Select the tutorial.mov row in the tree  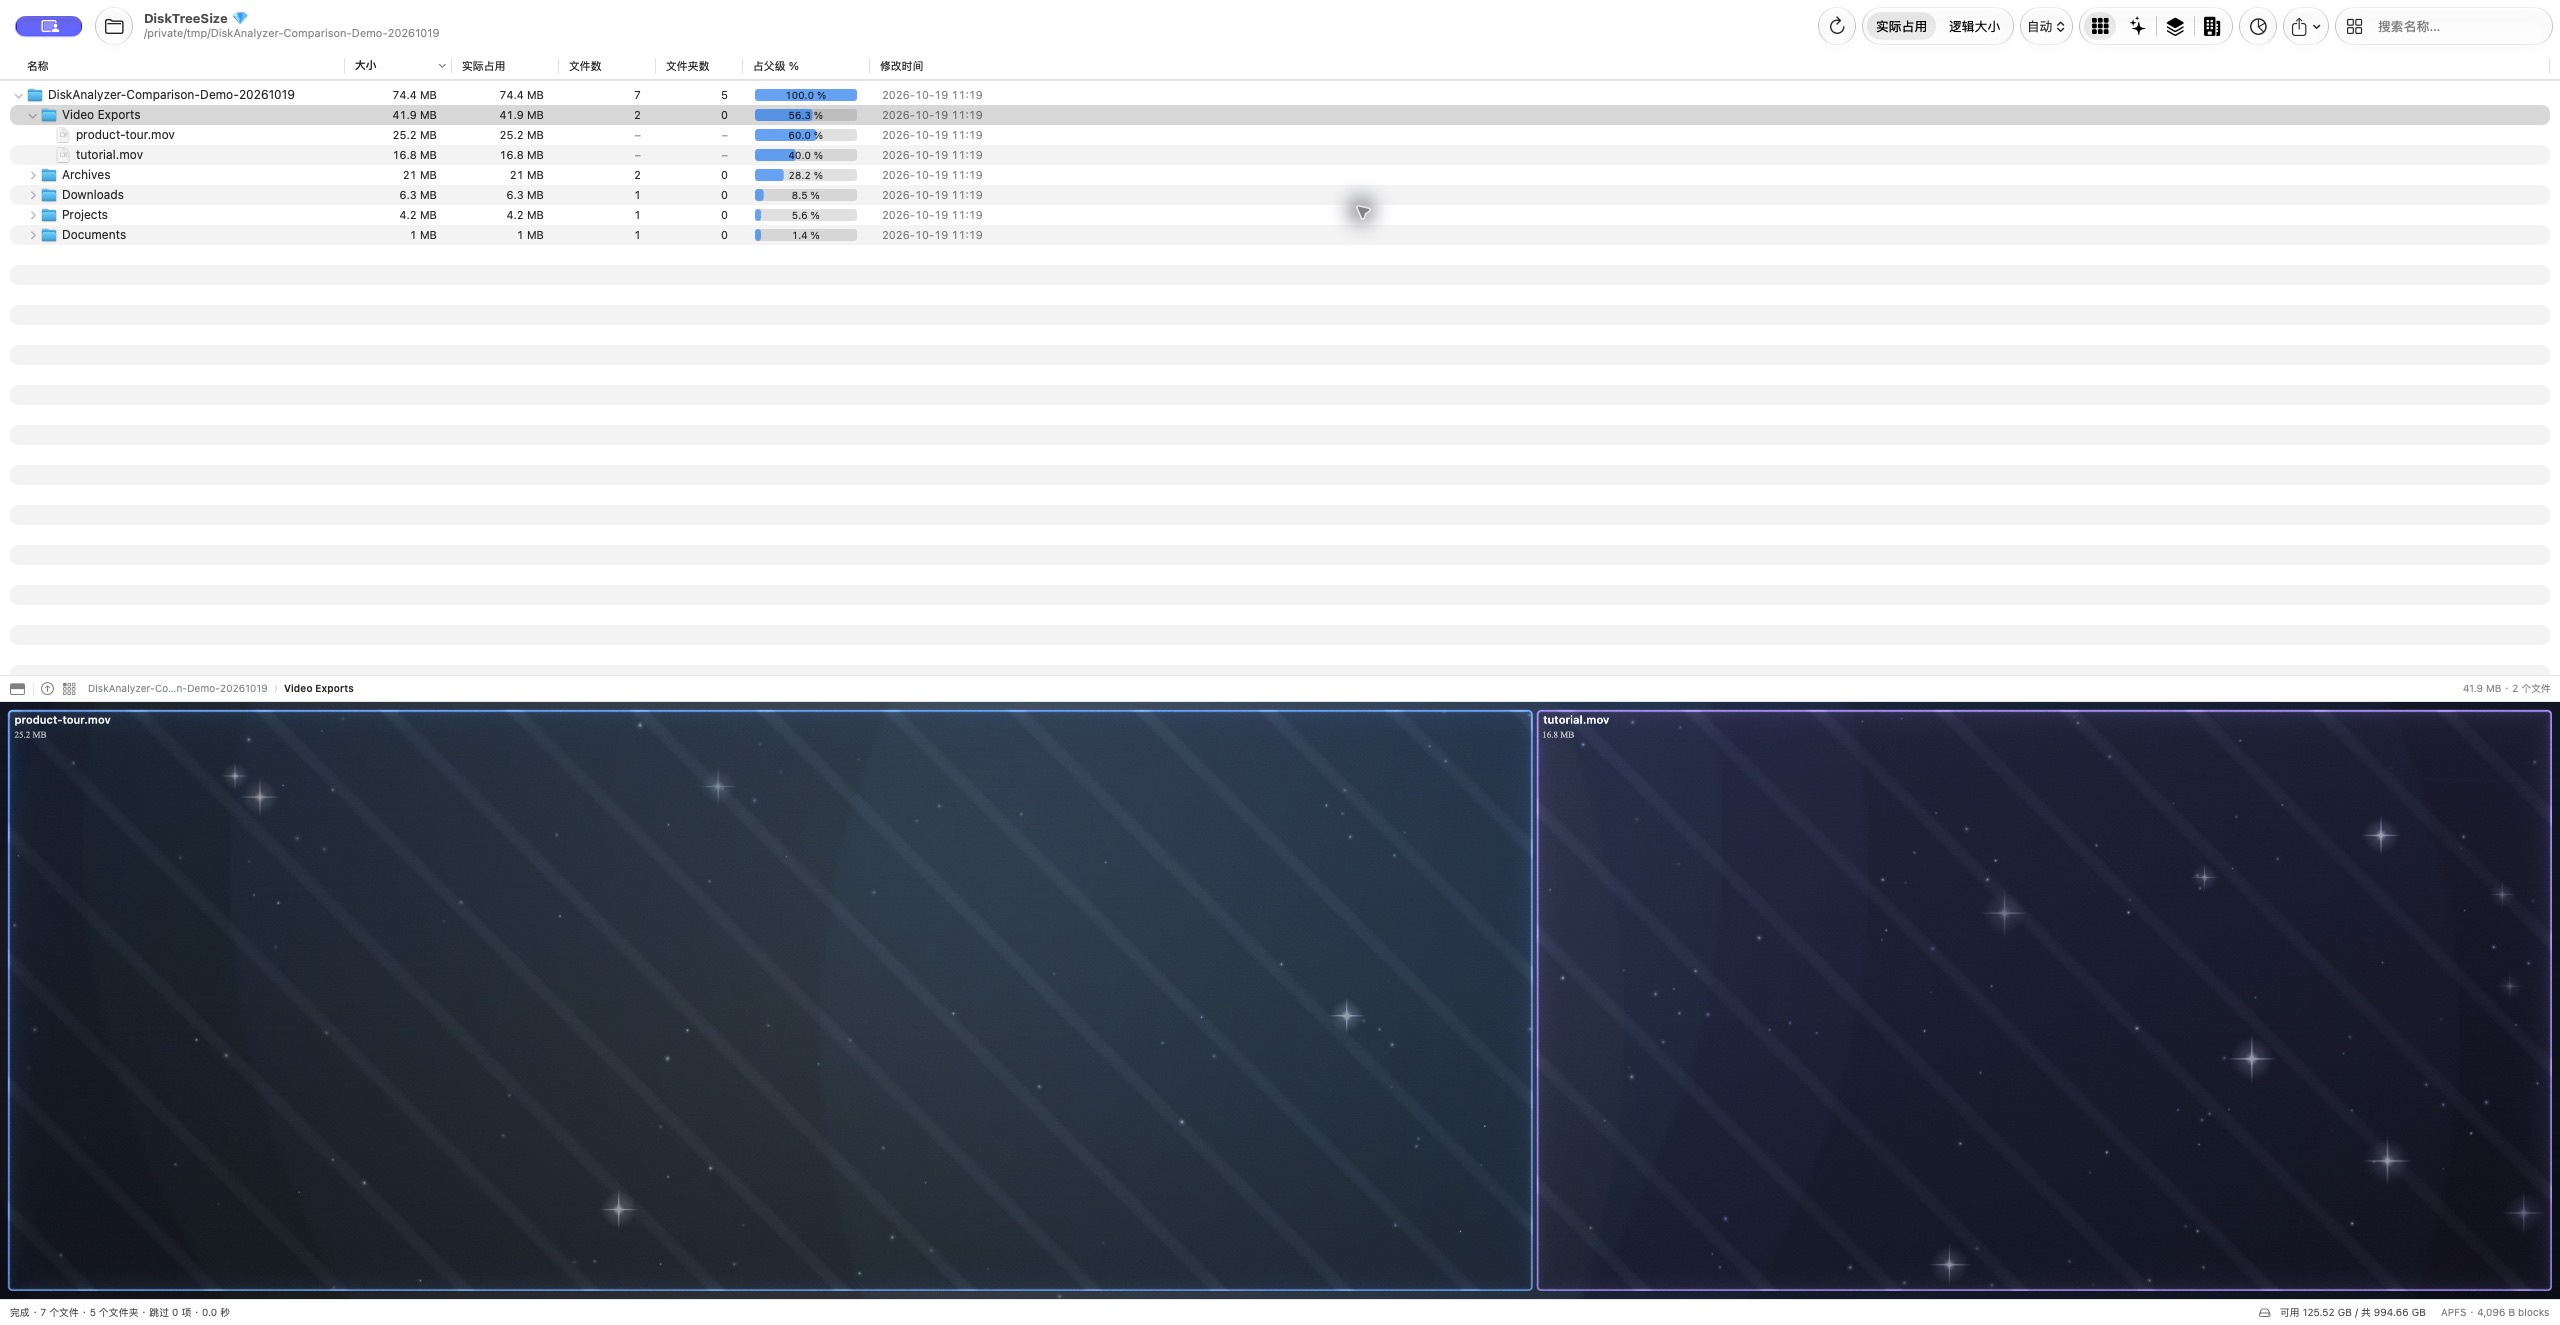tap(1279, 155)
